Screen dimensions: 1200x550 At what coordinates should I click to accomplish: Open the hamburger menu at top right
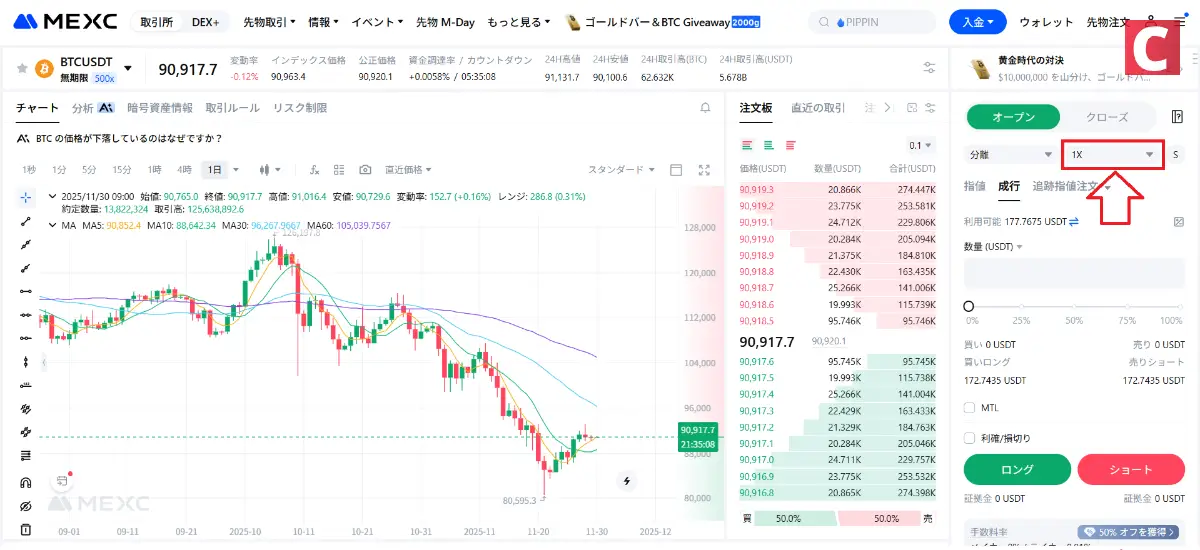coord(1179,21)
